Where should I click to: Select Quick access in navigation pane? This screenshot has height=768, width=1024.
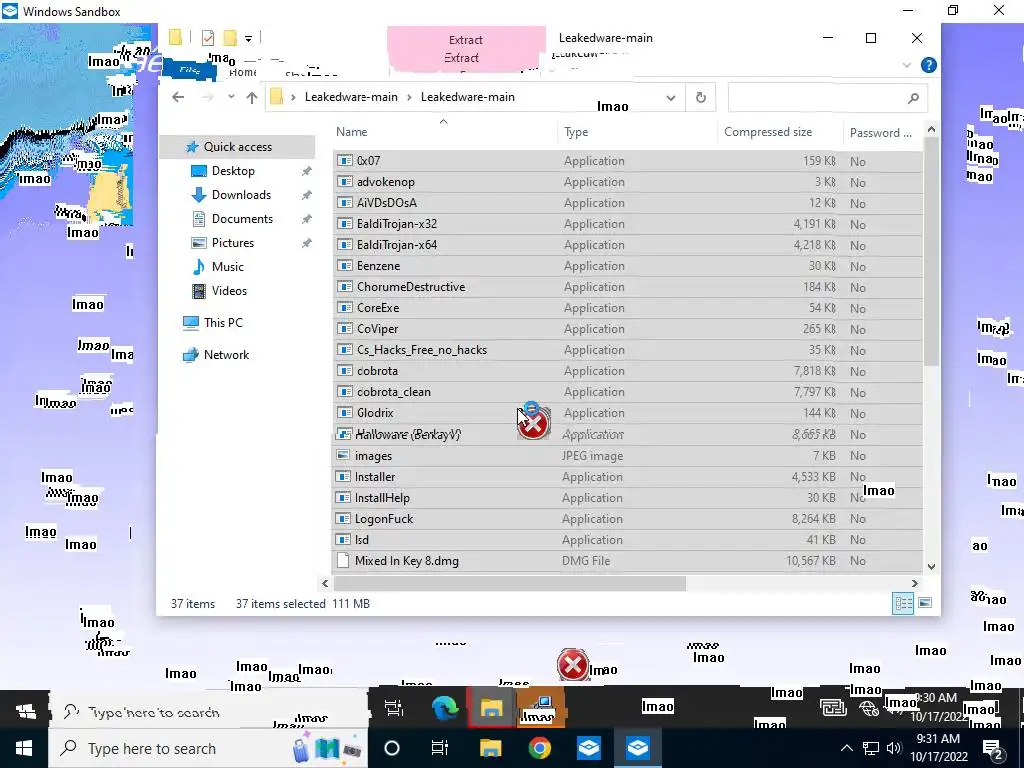click(x=238, y=147)
